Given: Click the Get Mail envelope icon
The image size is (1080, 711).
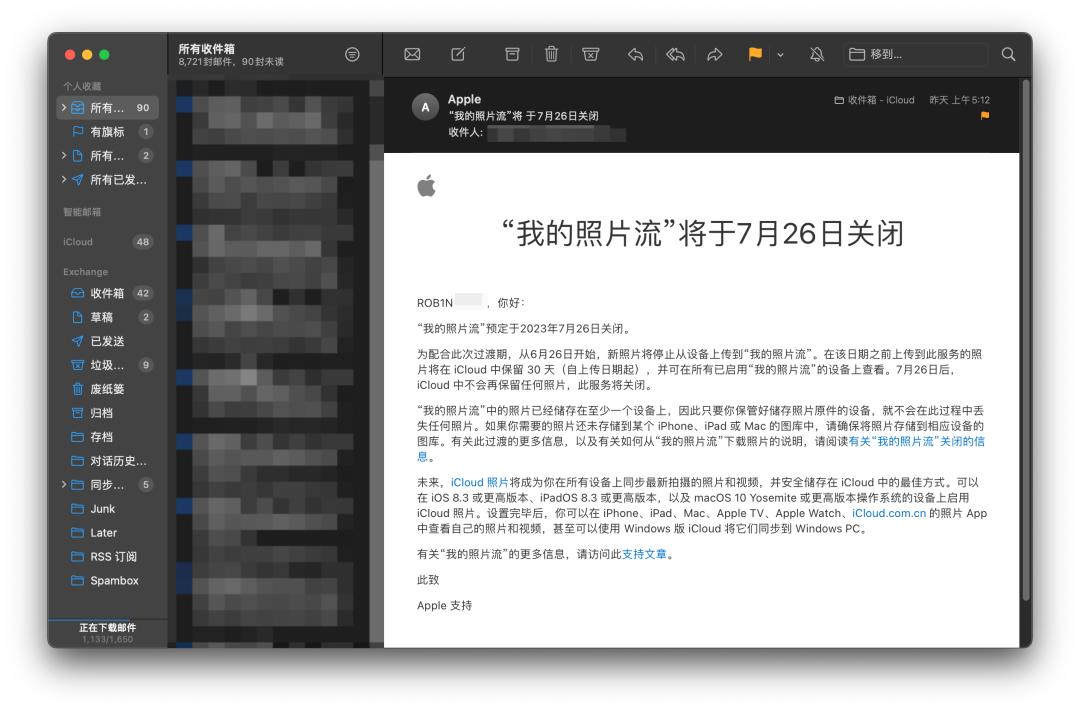Looking at the screenshot, I should coord(412,54).
